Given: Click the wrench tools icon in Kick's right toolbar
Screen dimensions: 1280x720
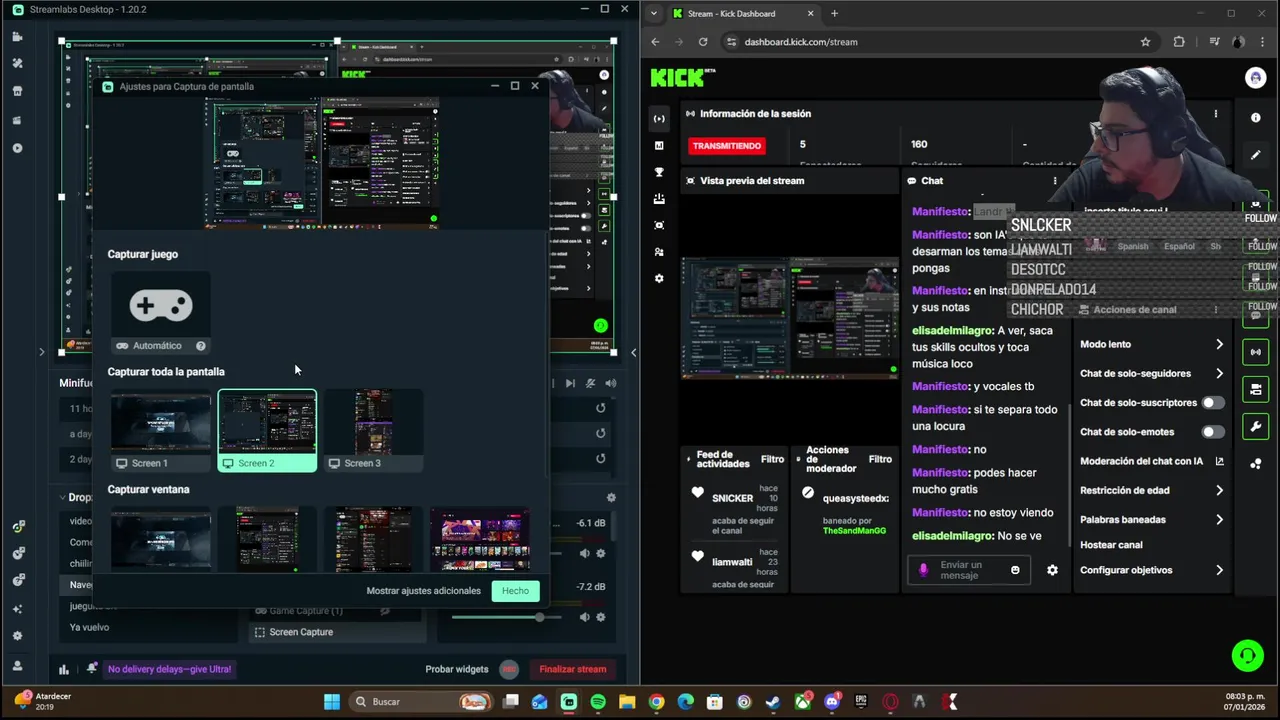Looking at the screenshot, I should pos(1256,427).
